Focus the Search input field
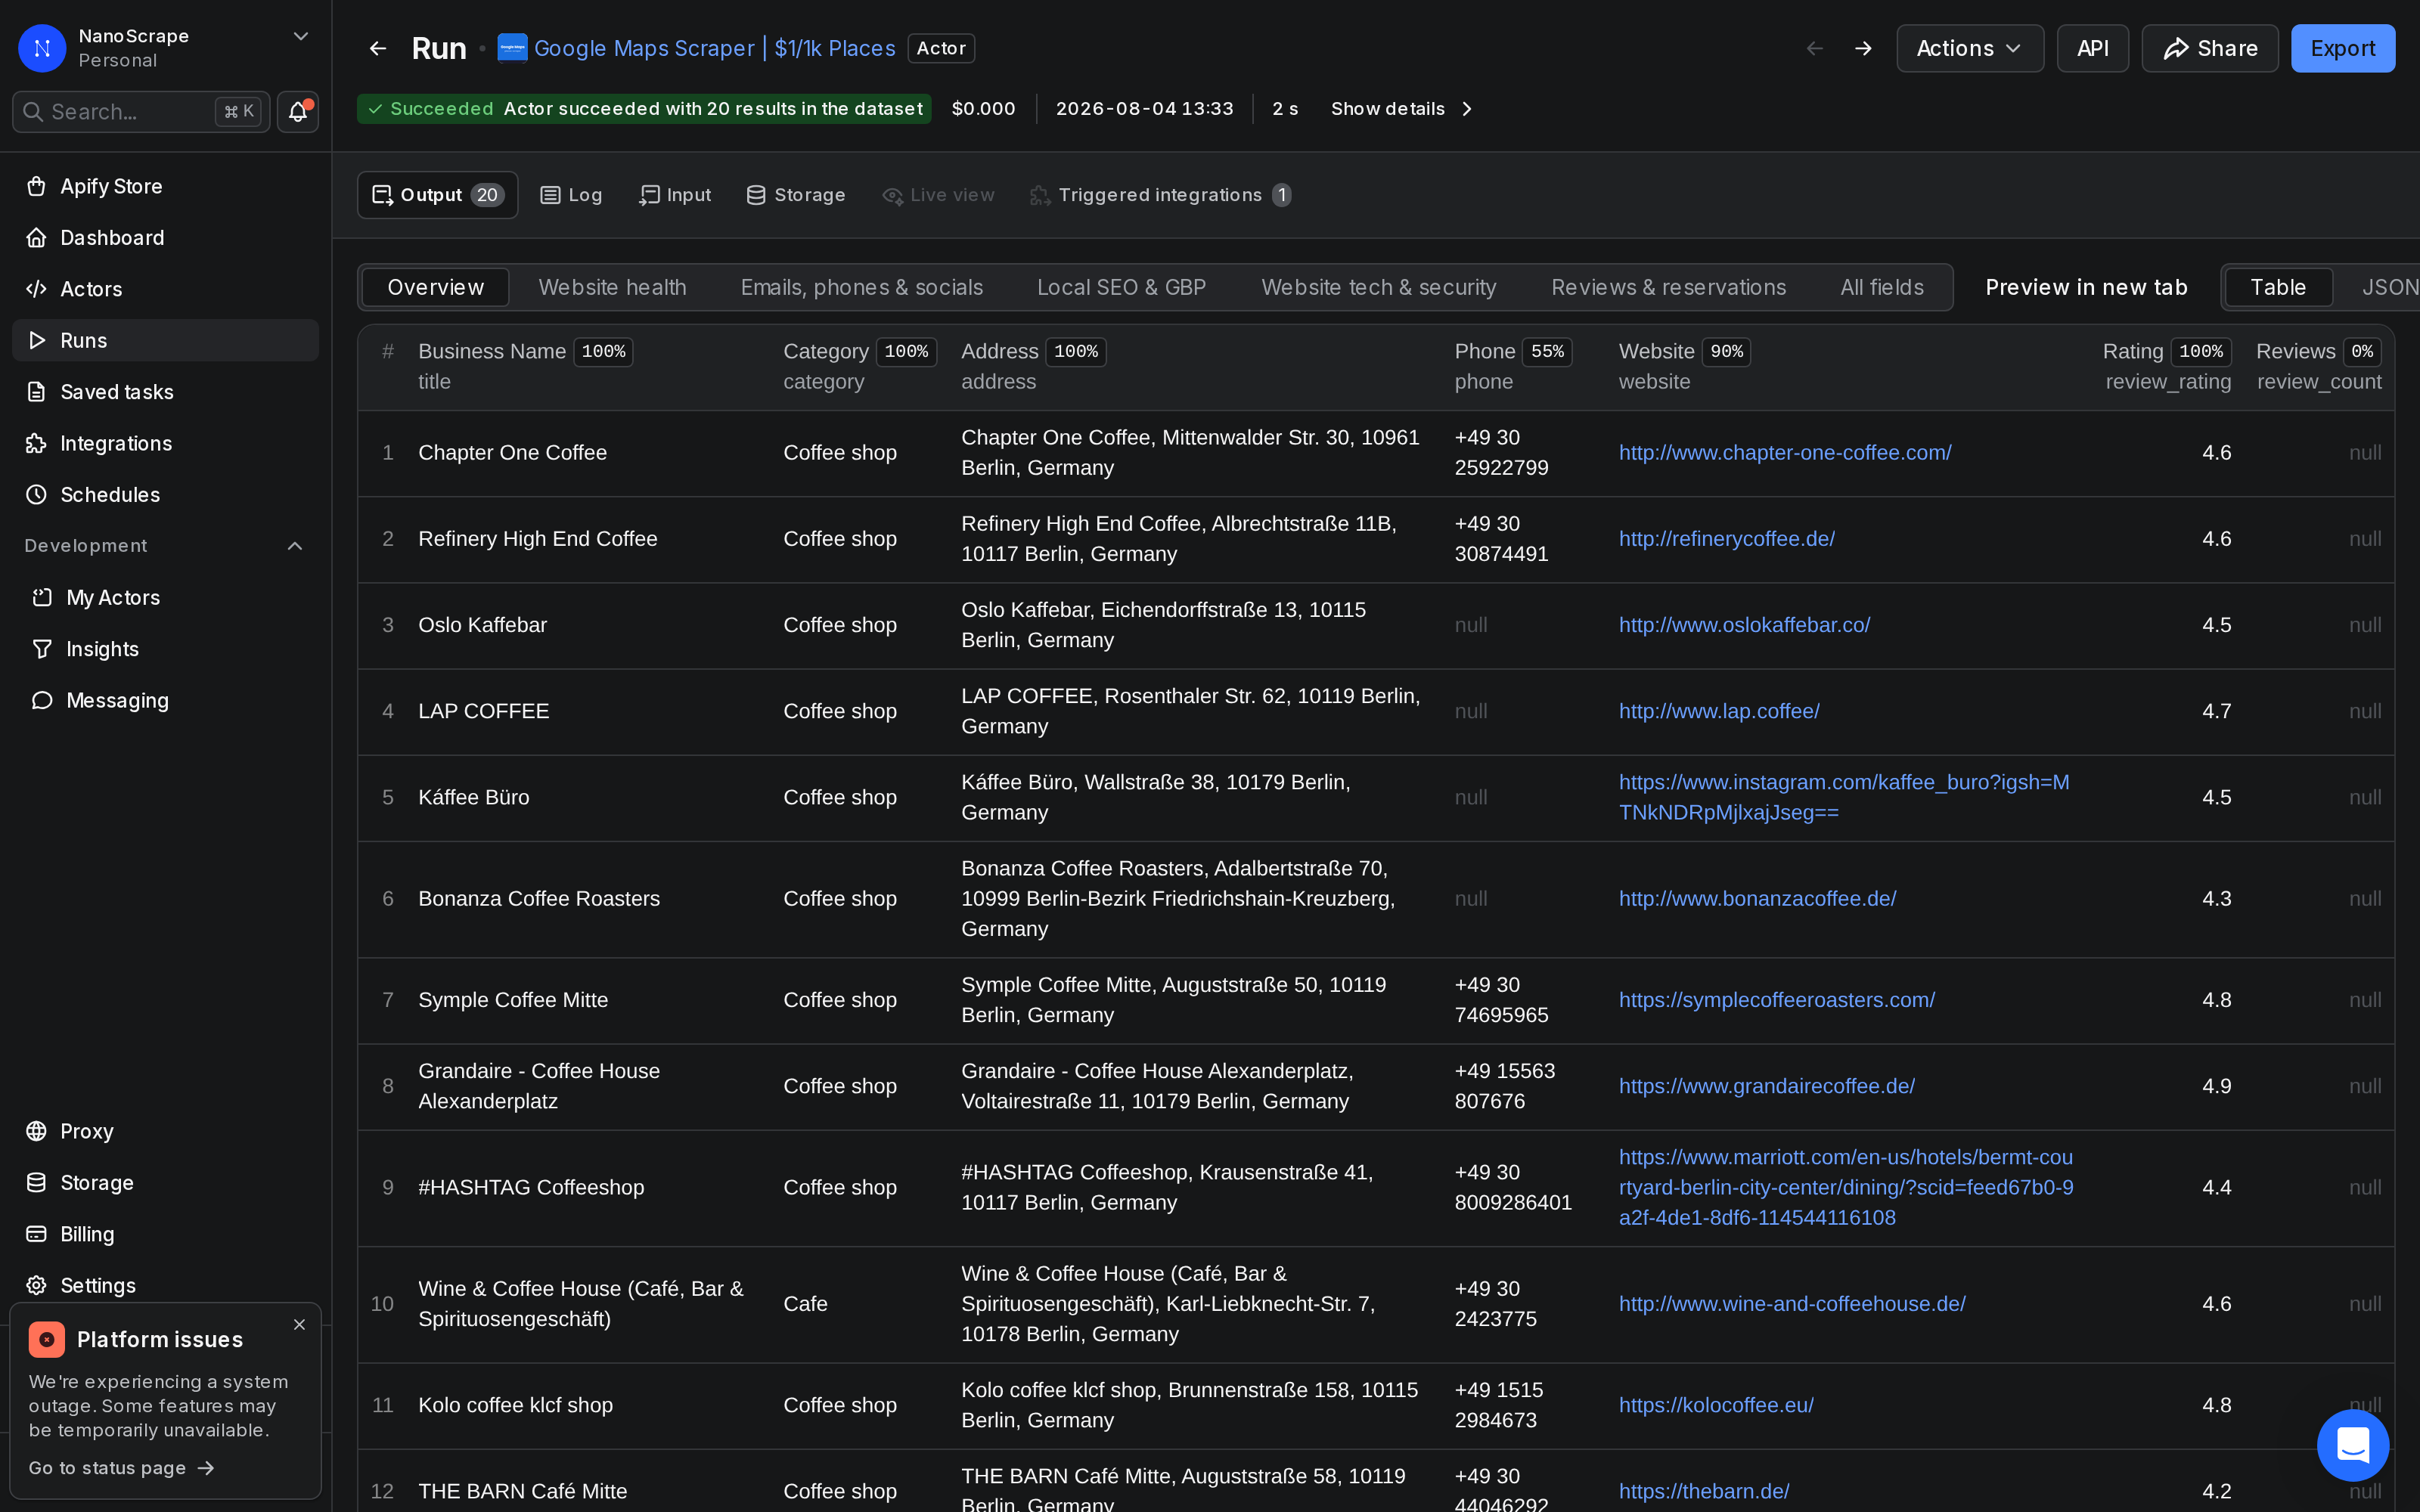The image size is (2420, 1512). pos(141,112)
